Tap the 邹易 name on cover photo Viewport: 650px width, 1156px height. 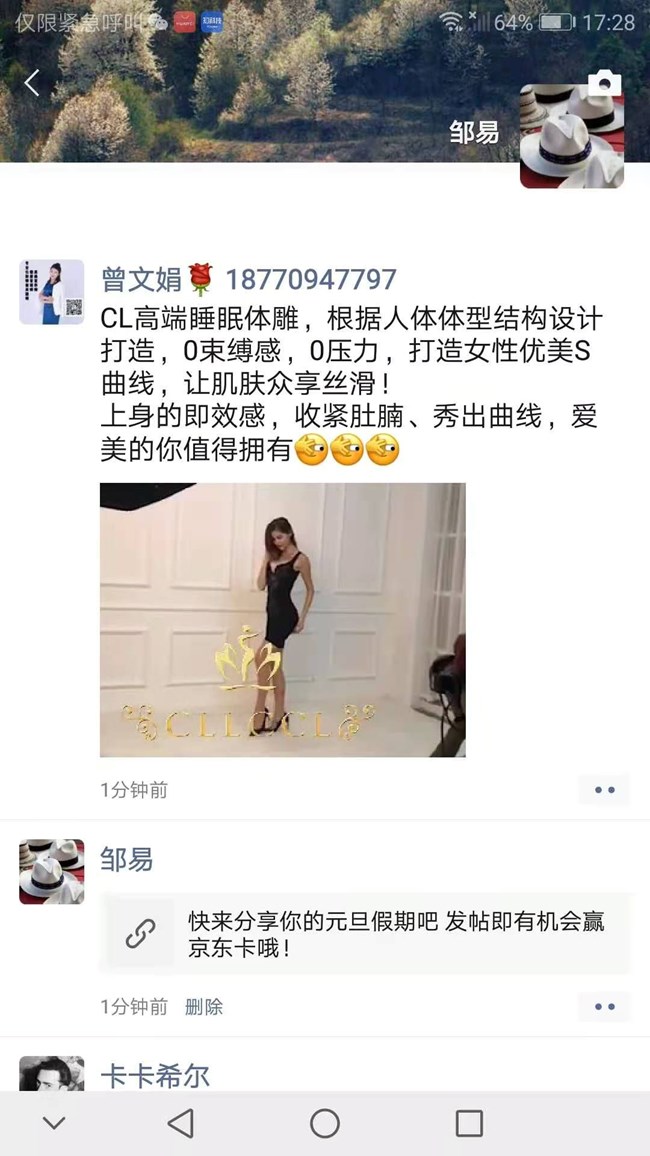[x=474, y=132]
